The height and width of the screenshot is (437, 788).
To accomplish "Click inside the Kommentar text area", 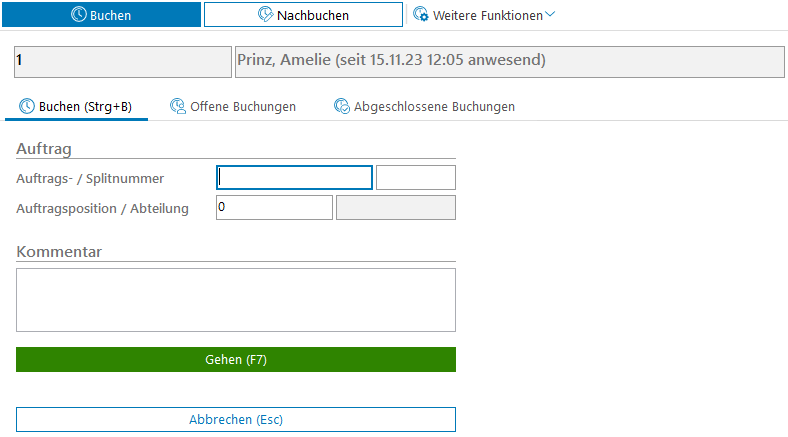I will (x=236, y=299).
